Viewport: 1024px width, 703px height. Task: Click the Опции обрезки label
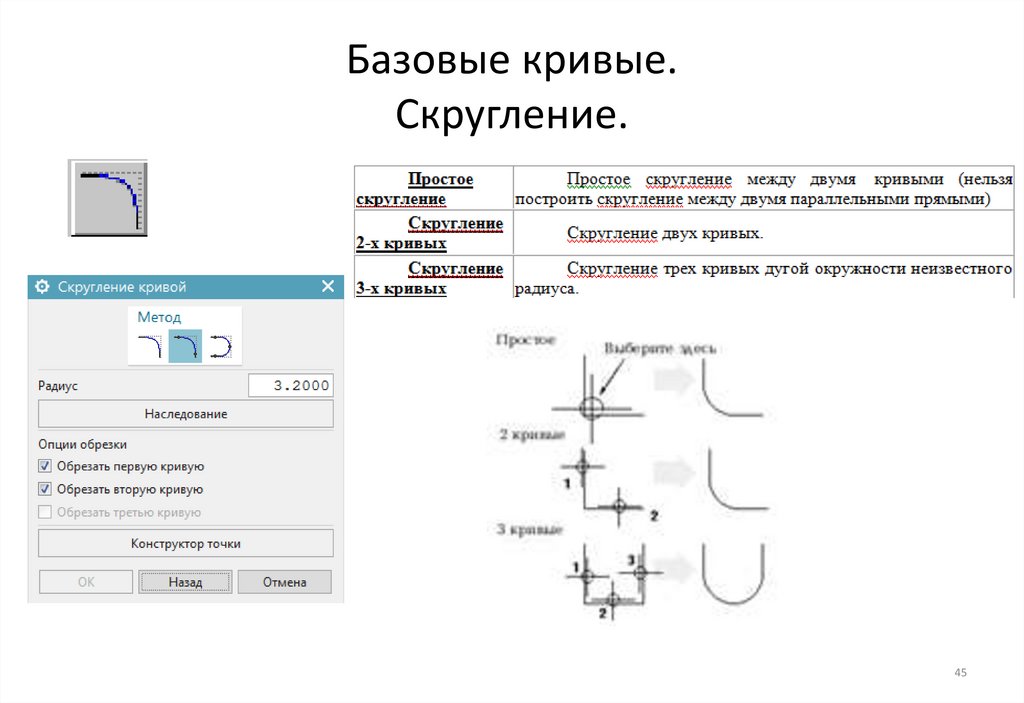click(82, 444)
